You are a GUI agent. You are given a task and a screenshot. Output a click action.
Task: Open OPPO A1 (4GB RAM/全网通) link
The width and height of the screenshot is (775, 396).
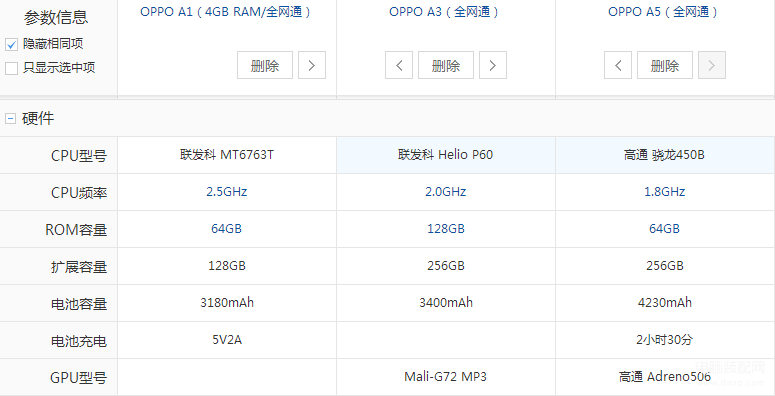225,12
